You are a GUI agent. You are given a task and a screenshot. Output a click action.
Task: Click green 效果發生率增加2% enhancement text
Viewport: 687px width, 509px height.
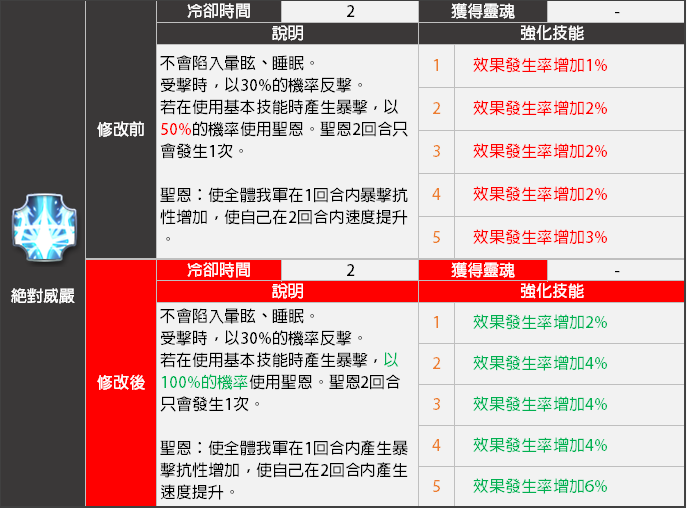pos(539,322)
